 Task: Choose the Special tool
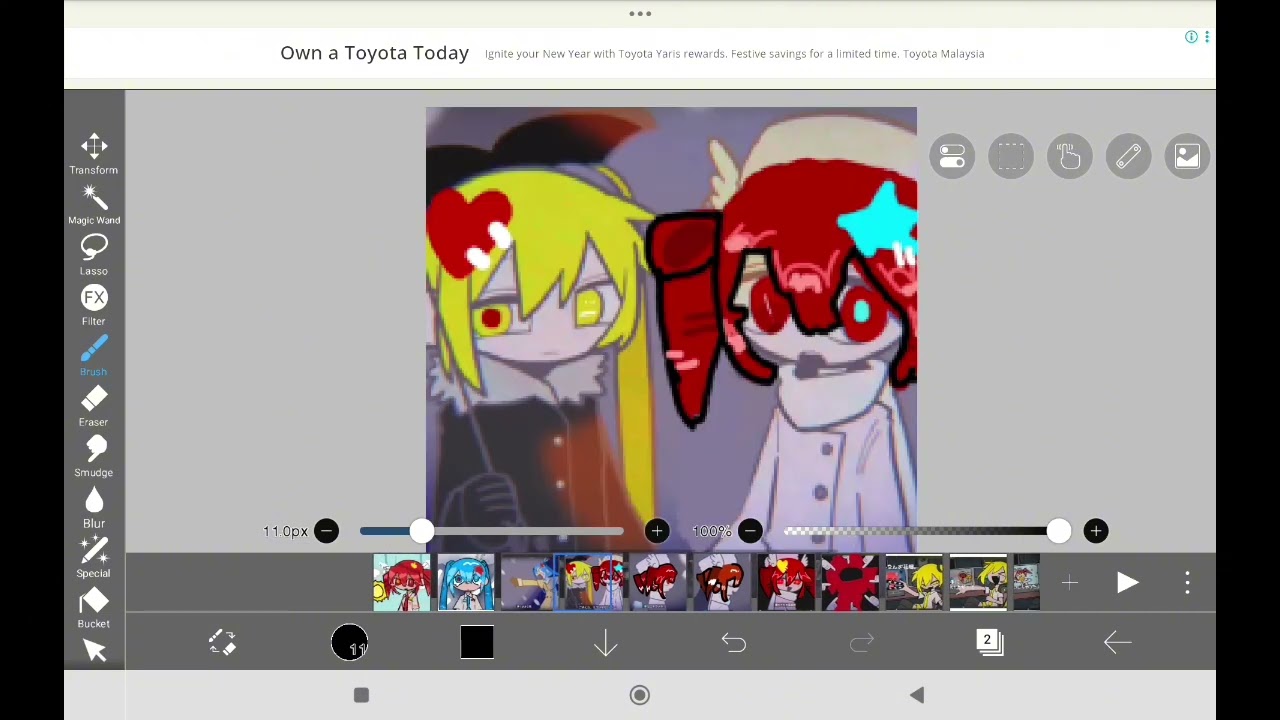tap(94, 558)
